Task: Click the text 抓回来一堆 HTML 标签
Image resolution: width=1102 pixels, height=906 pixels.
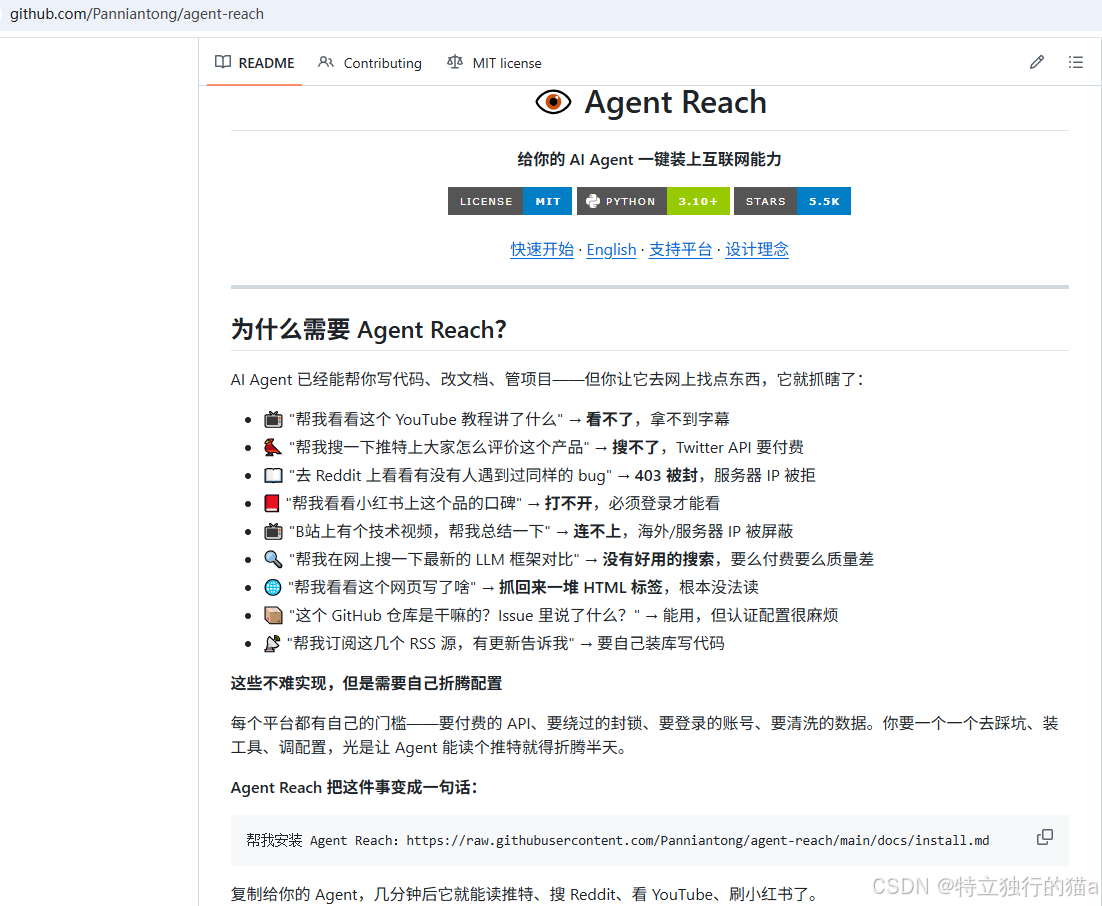Action: click(x=581, y=587)
